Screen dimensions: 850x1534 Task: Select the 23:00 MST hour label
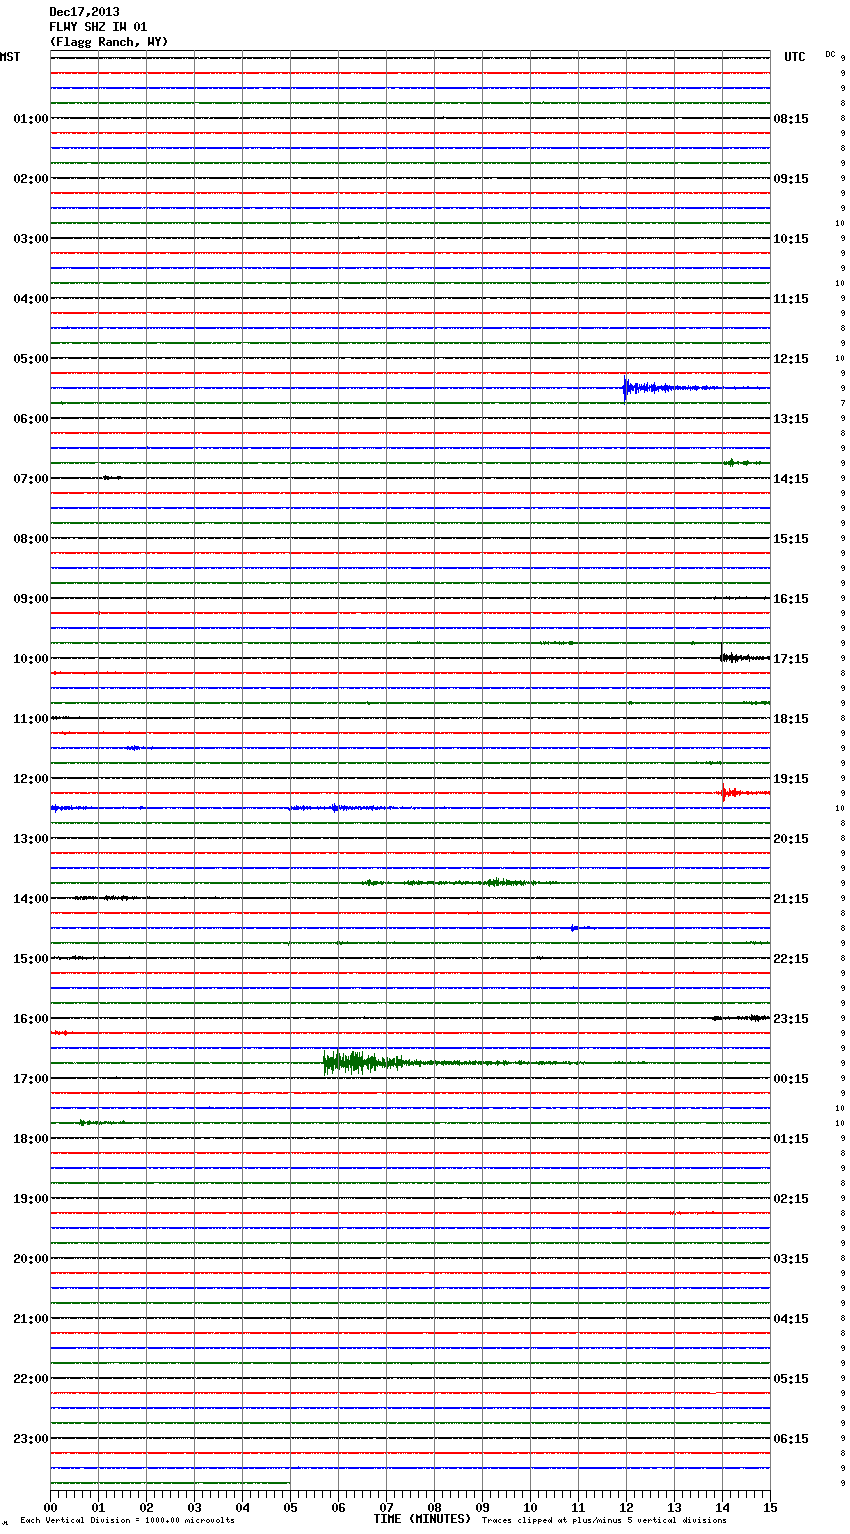tap(30, 1439)
